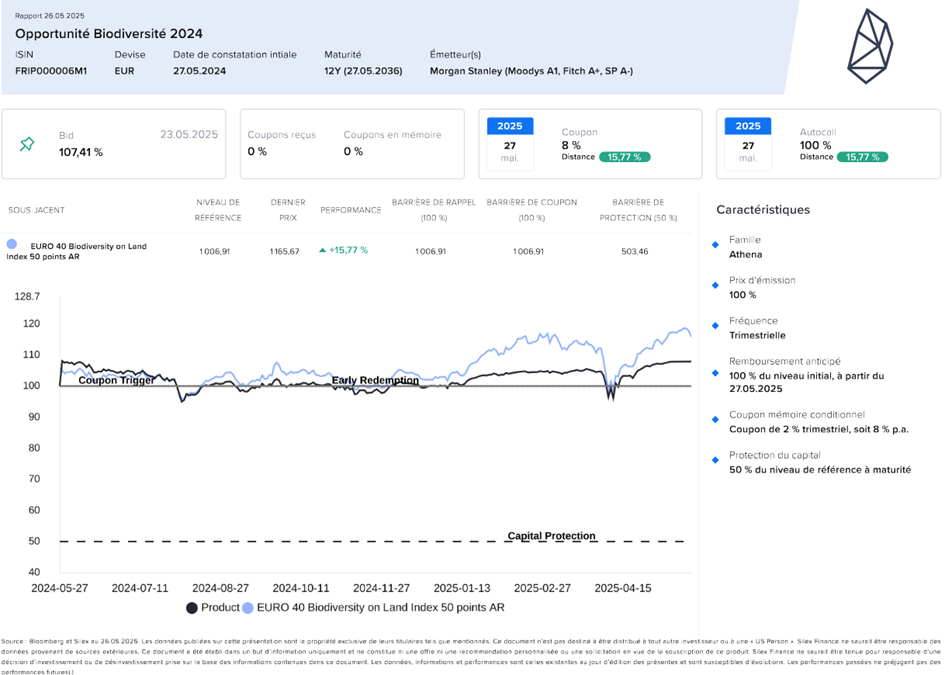Image resolution: width=945 pixels, height=675 pixels.
Task: Click the Famille value Athena
Action: click(746, 255)
